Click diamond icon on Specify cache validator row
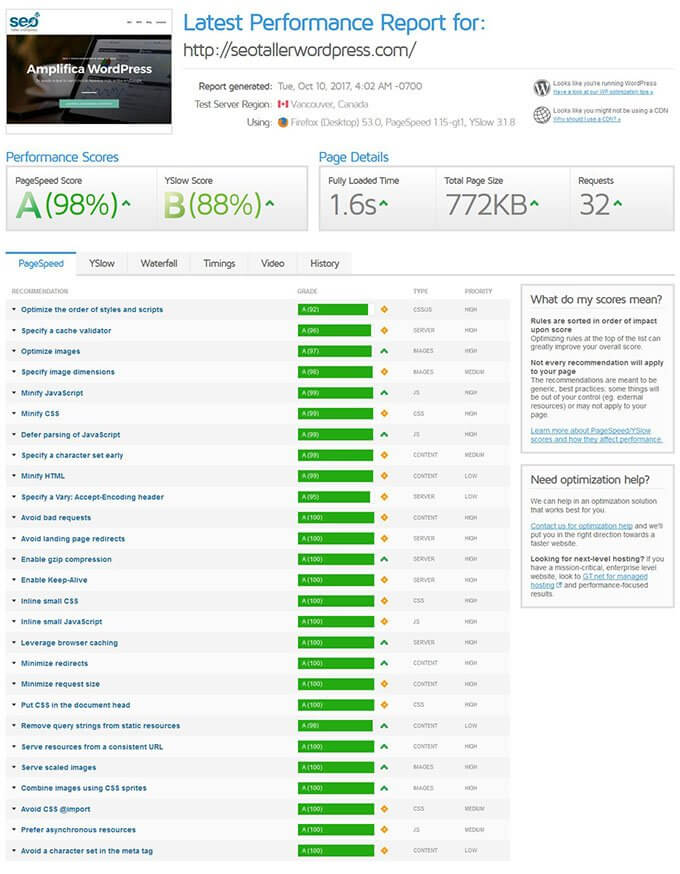Image resolution: width=680 pixels, height=874 pixels. coord(384,331)
